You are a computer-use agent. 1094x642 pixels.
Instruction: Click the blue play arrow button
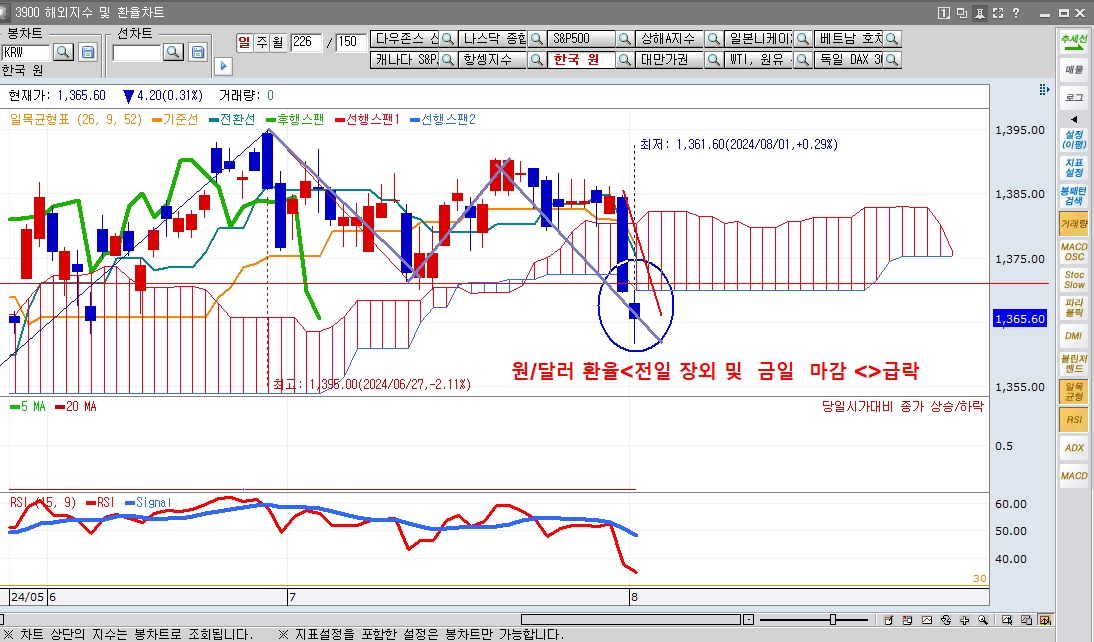click(x=223, y=66)
